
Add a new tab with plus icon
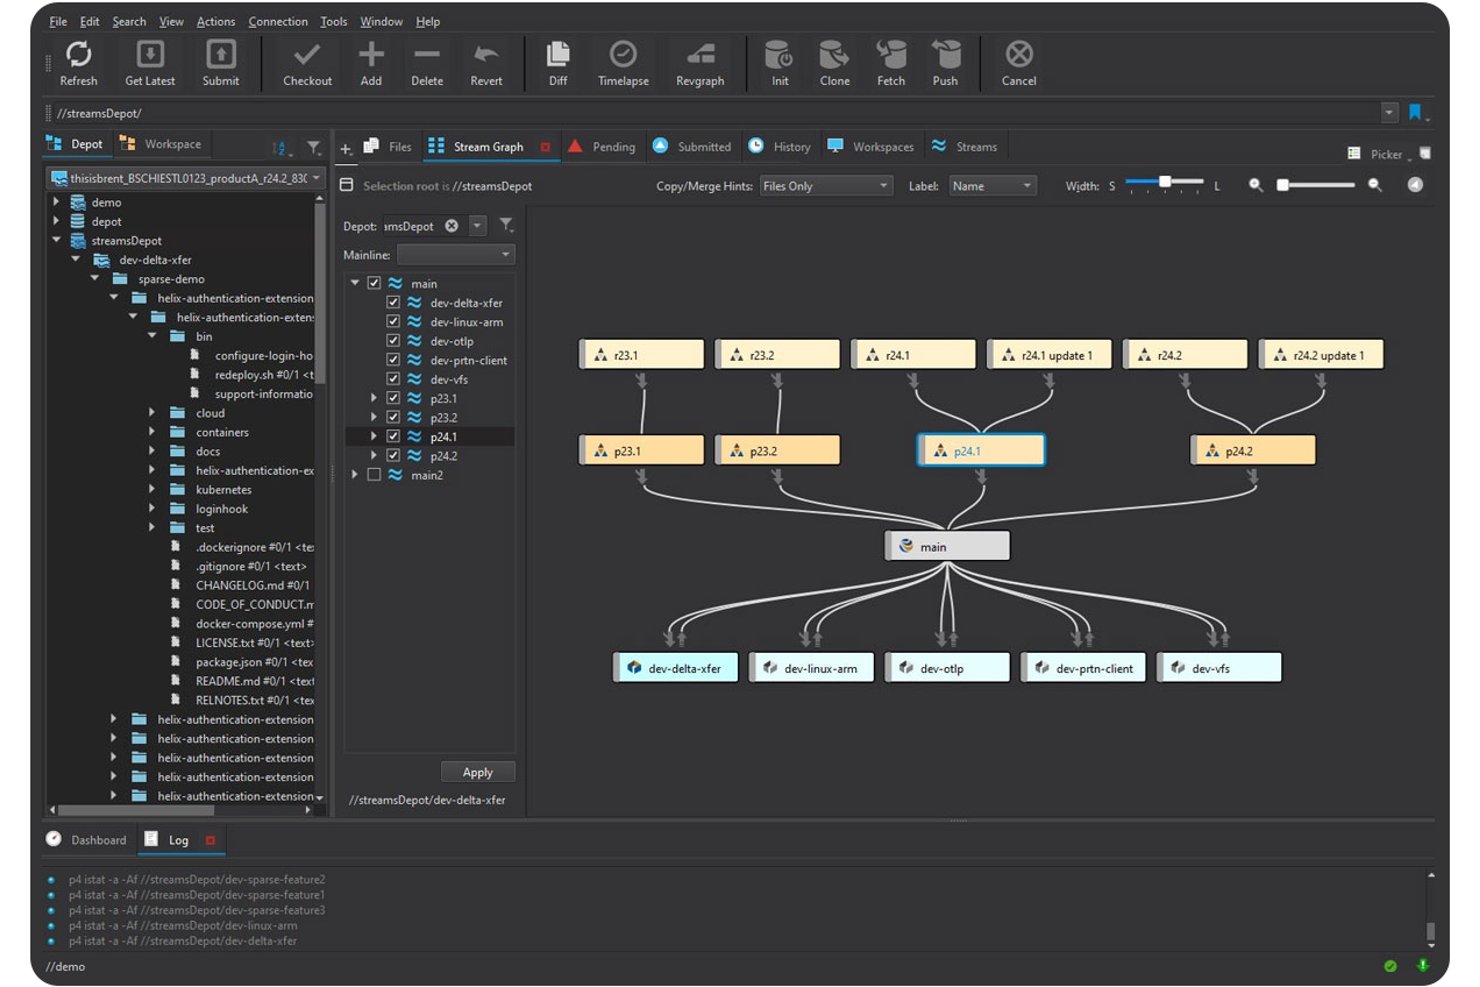point(345,149)
